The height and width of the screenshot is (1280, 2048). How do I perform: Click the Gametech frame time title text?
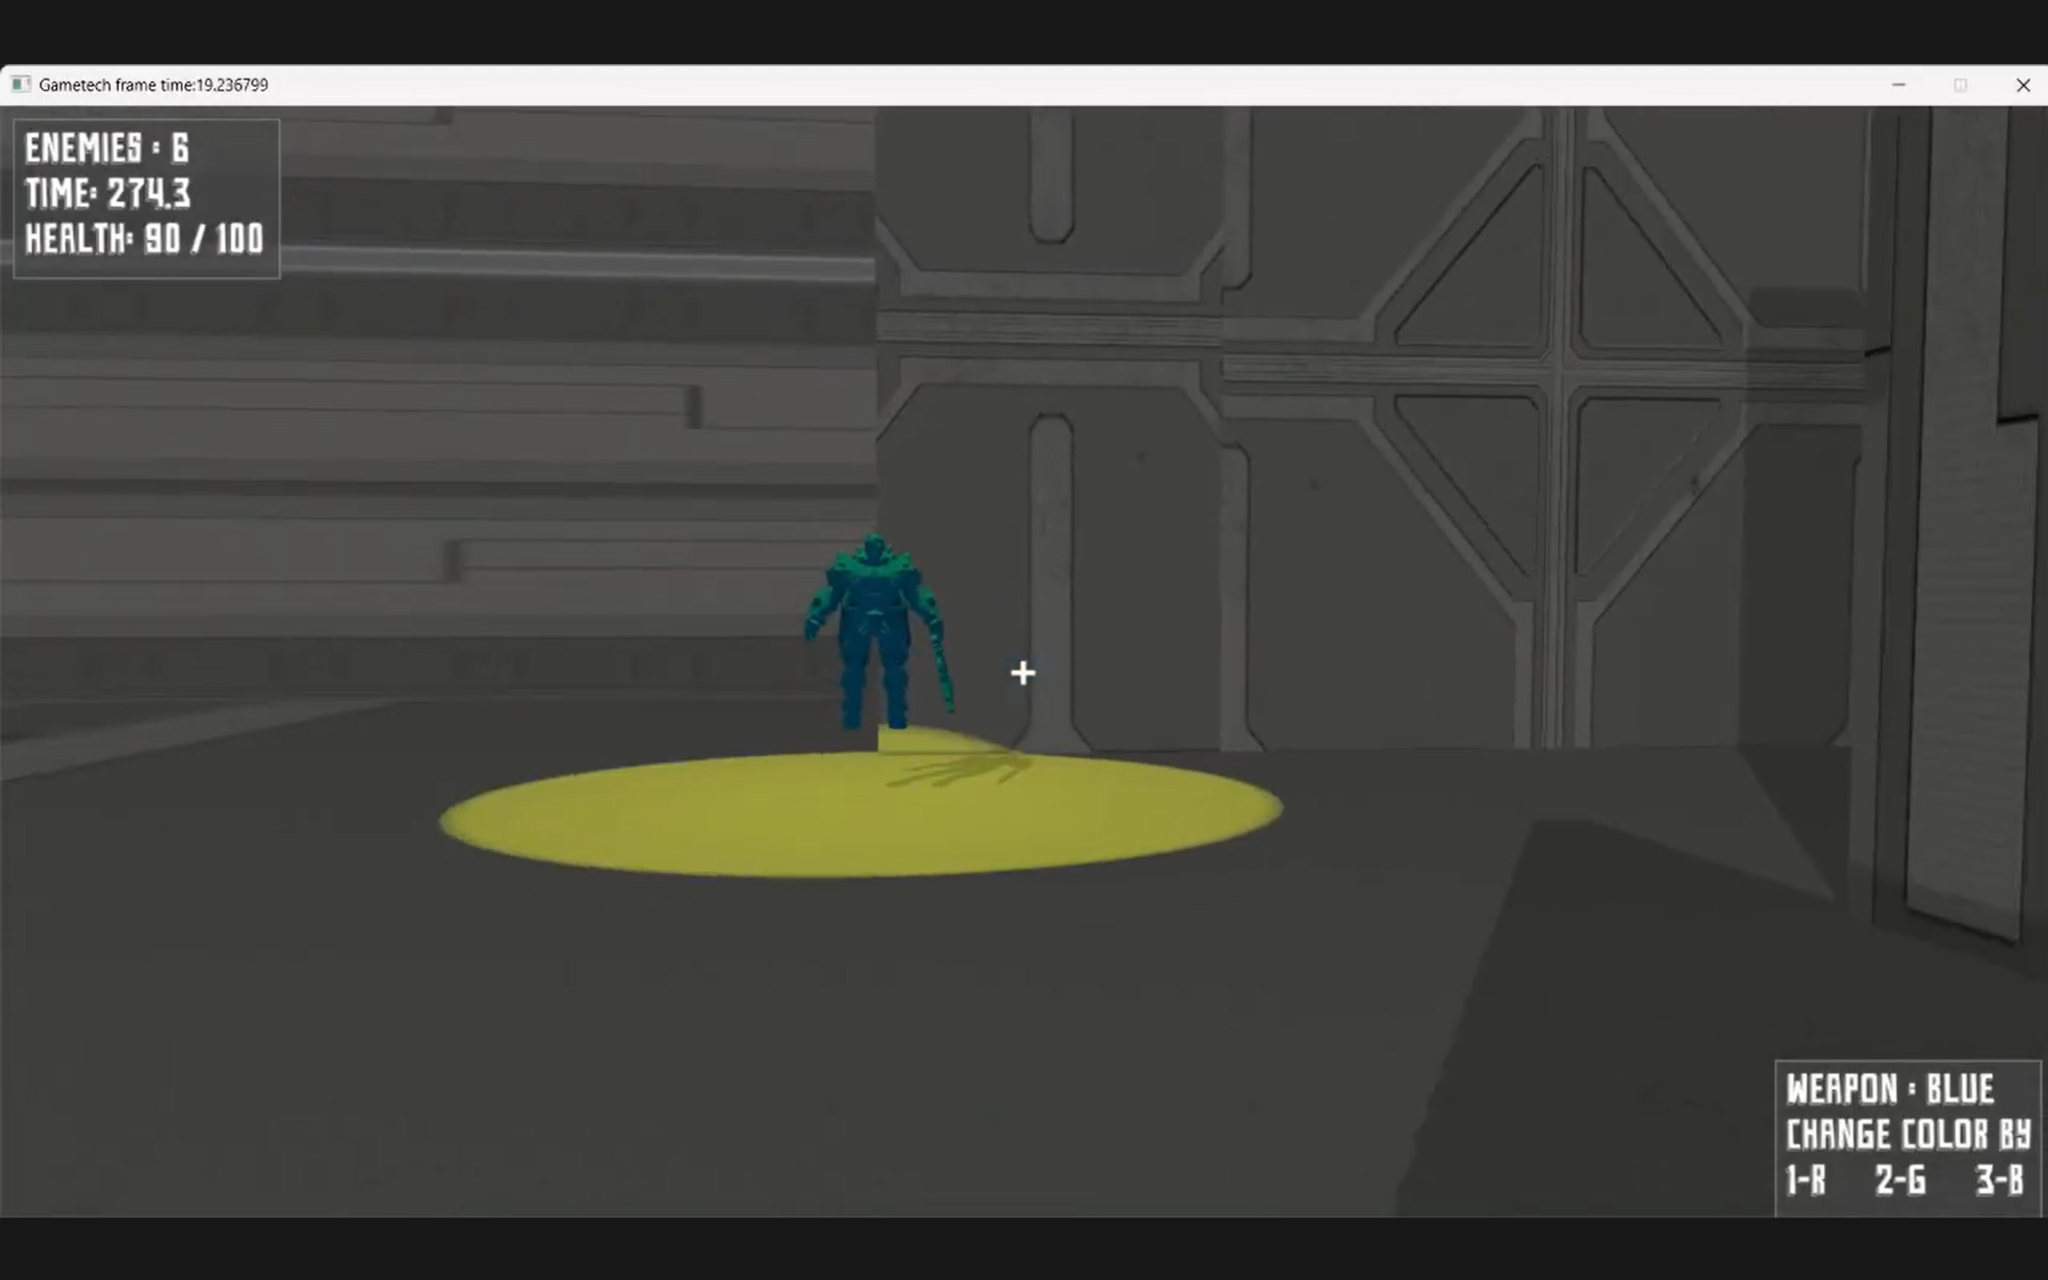[x=153, y=85]
